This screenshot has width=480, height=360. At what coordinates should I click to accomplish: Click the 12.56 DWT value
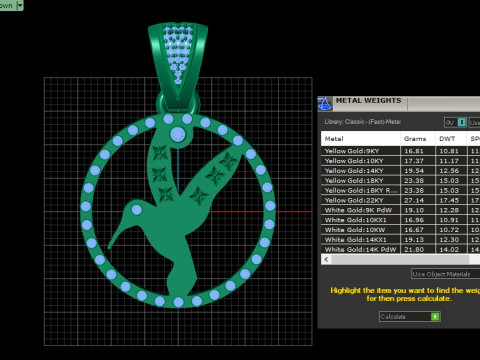coord(449,171)
